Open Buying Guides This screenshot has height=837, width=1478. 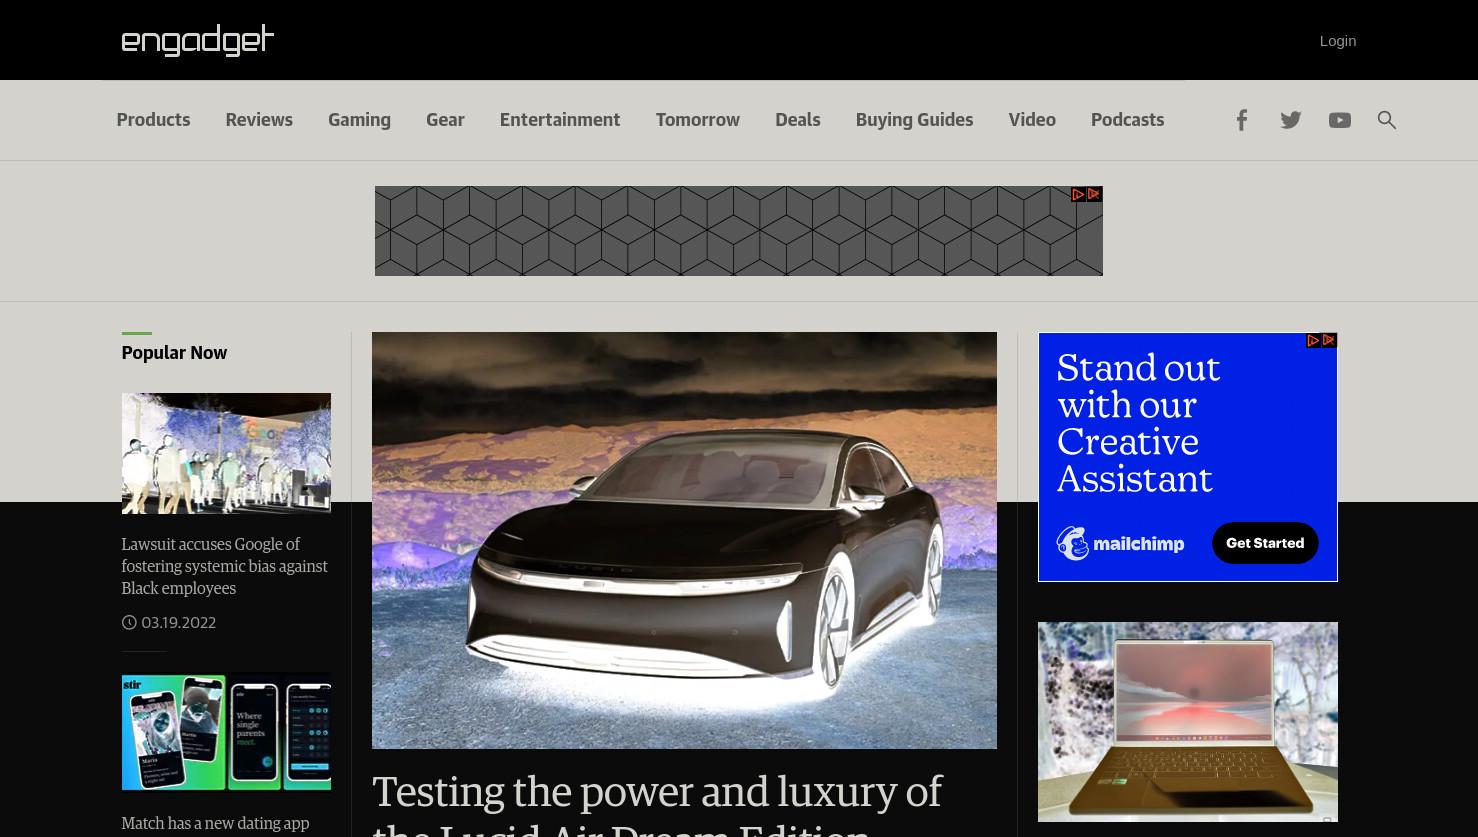point(914,120)
